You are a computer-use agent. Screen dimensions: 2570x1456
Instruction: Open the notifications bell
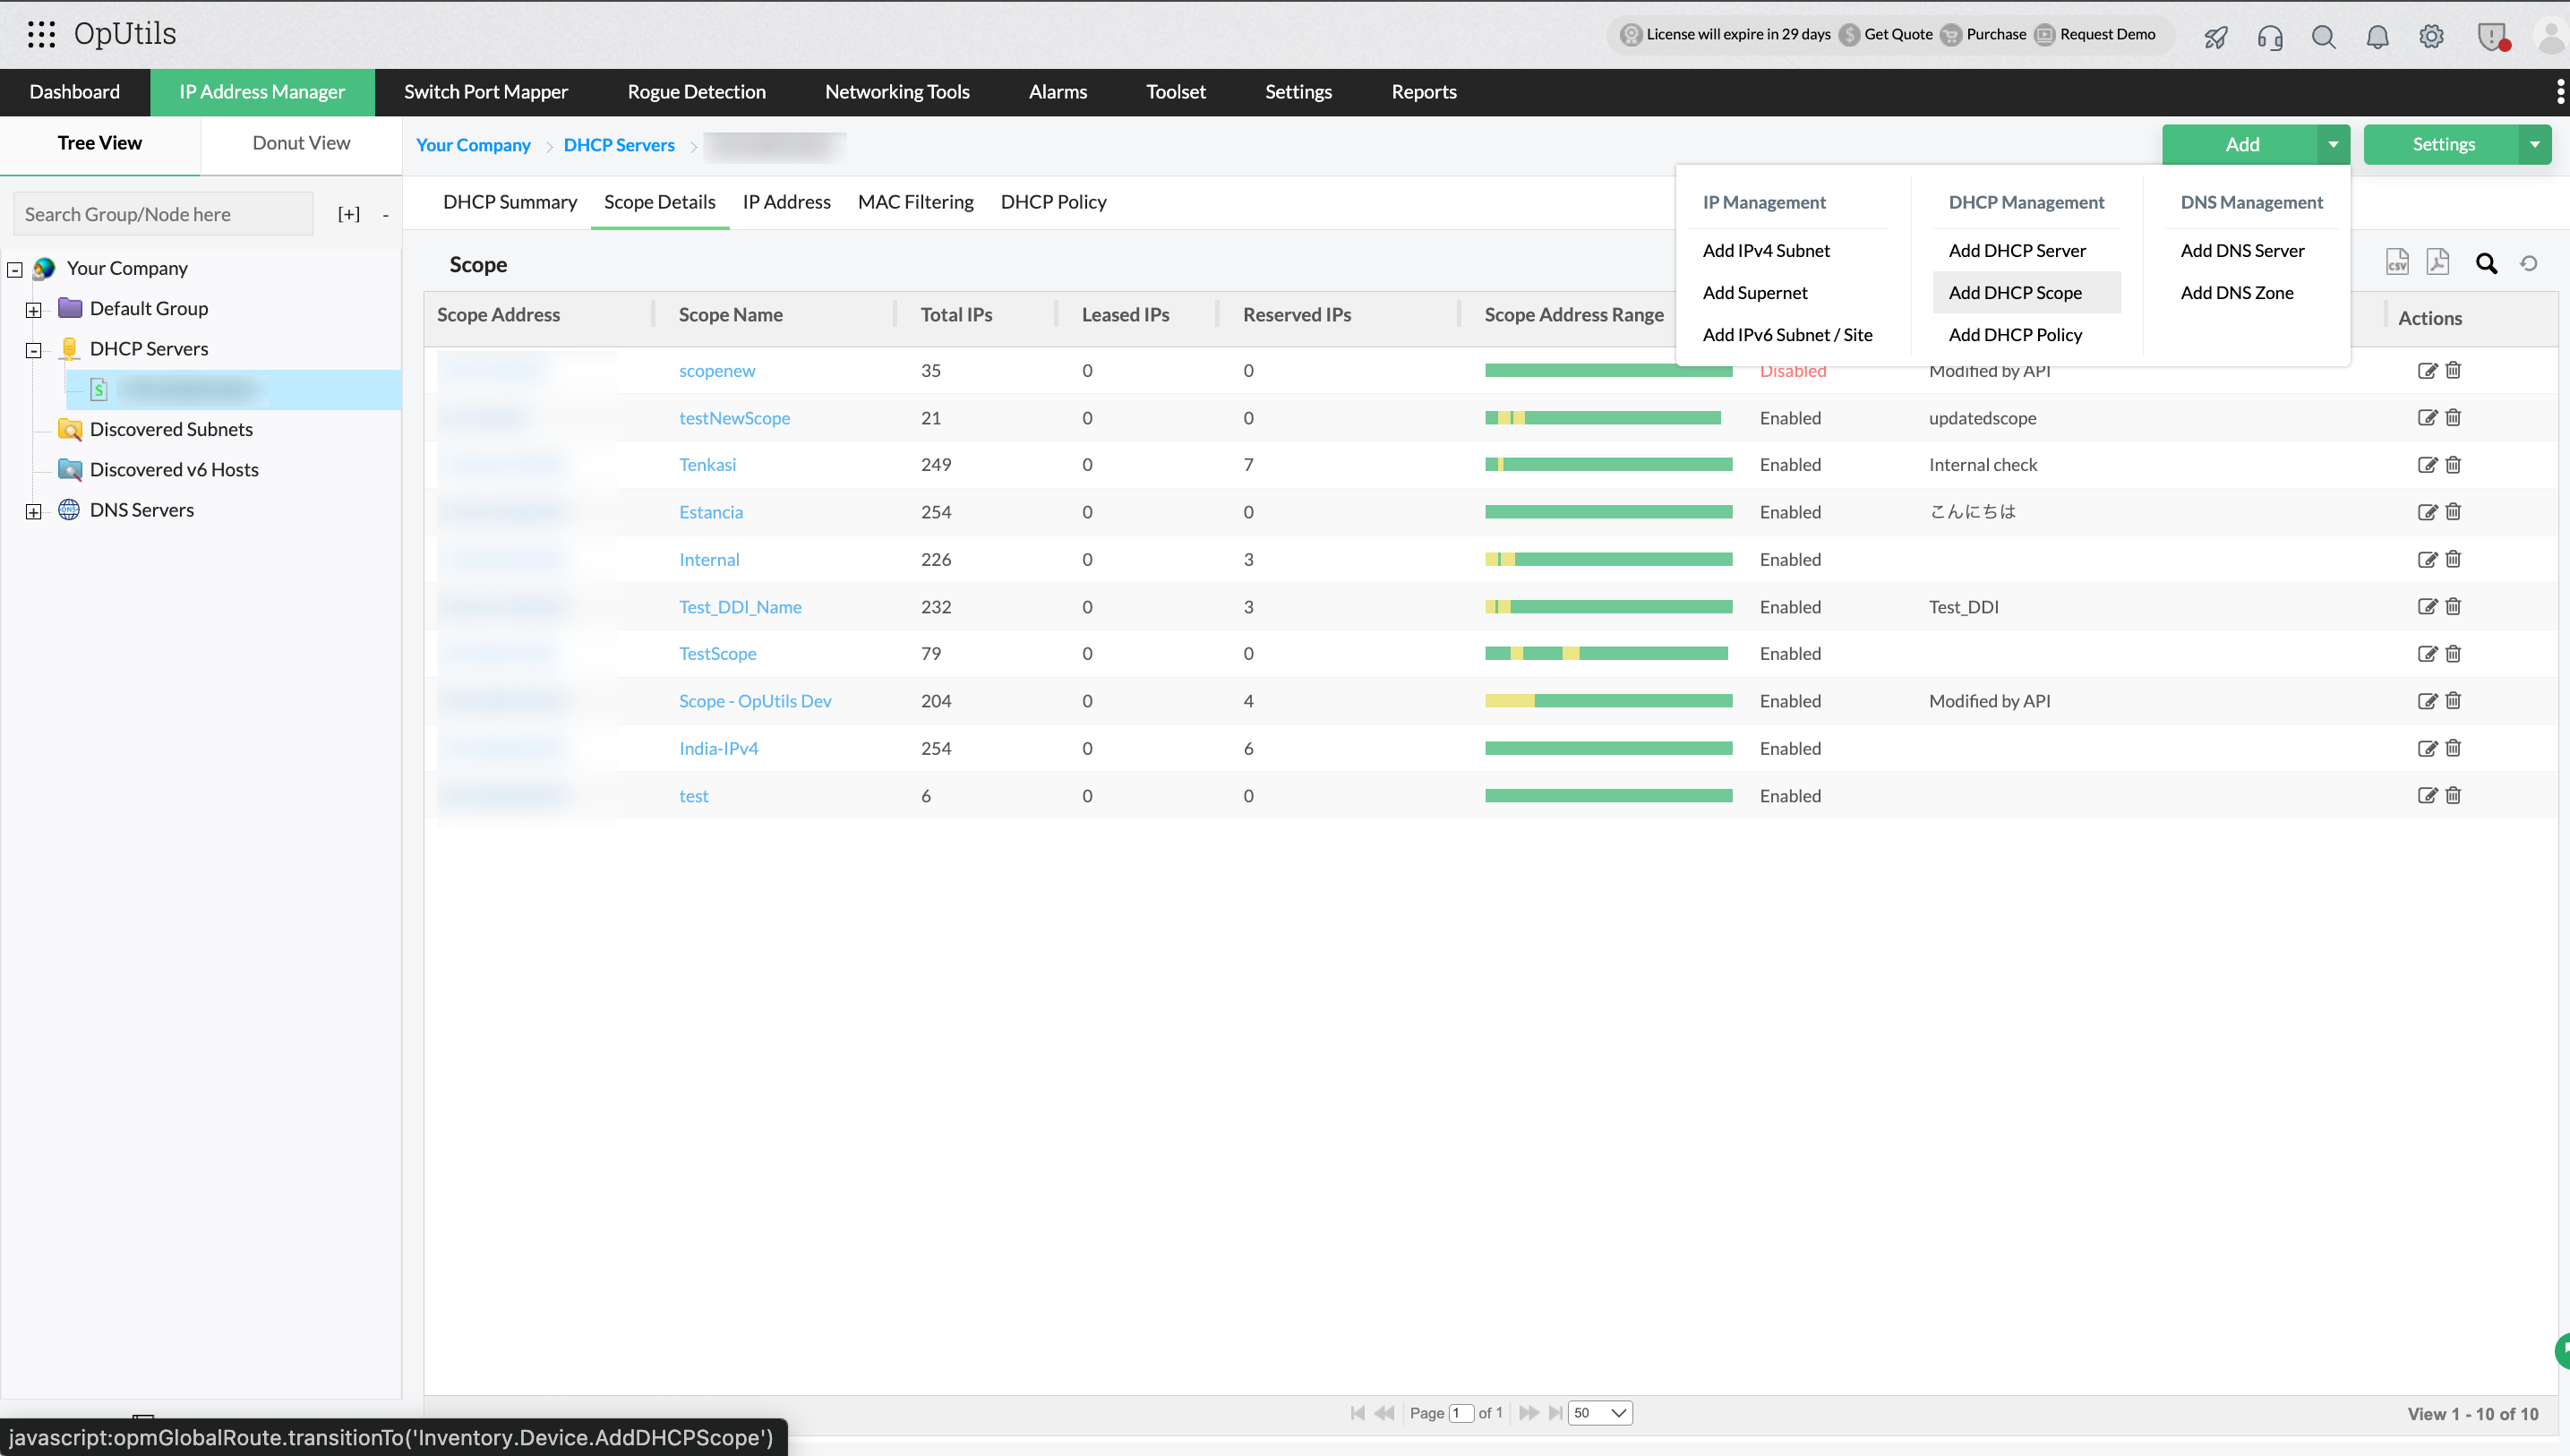pos(2377,37)
